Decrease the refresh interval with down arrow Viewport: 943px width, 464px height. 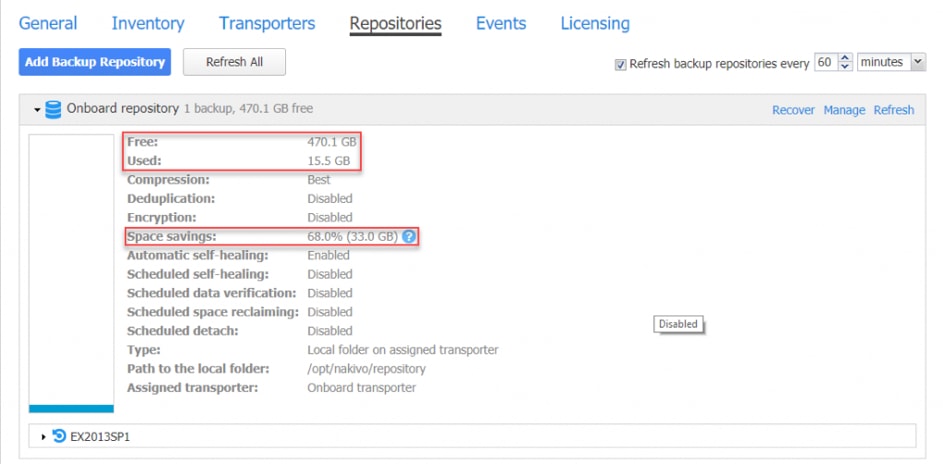coord(846,67)
